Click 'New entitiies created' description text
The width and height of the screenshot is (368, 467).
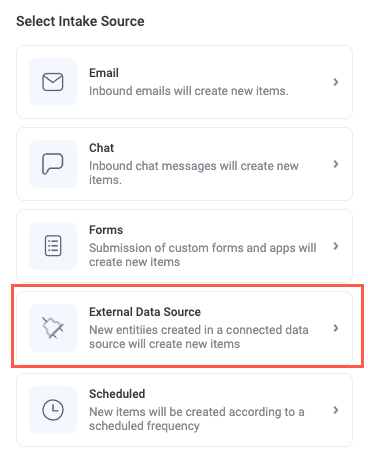pos(199,337)
